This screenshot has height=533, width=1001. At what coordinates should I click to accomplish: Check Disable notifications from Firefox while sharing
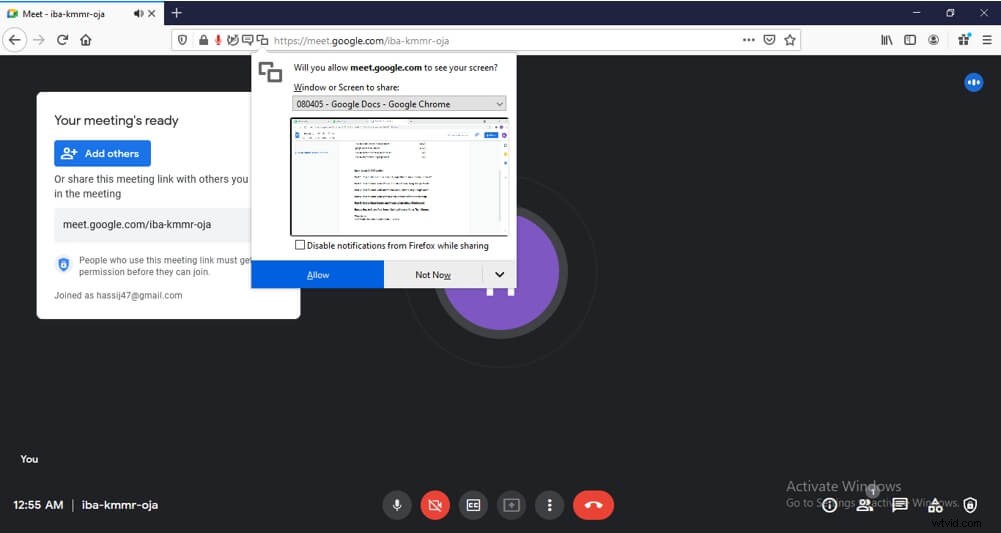300,245
